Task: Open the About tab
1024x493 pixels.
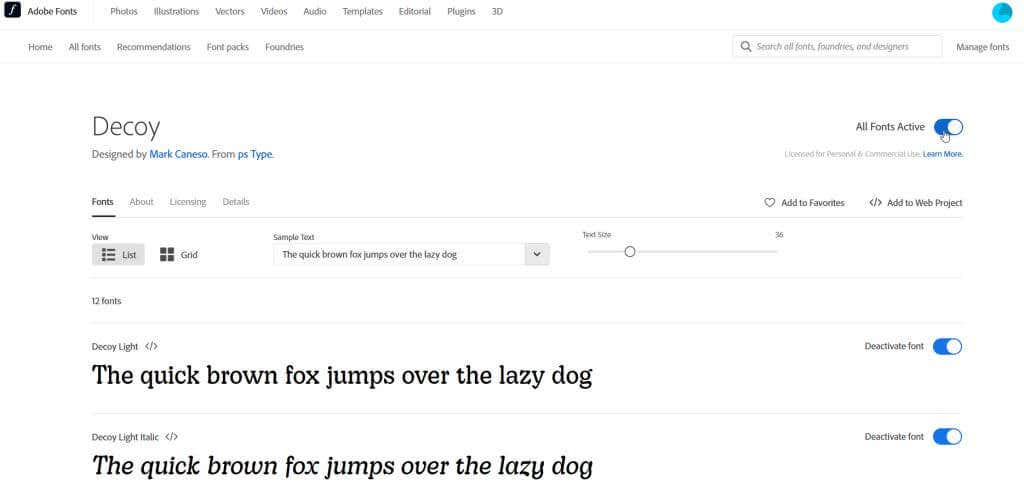Action: click(142, 202)
